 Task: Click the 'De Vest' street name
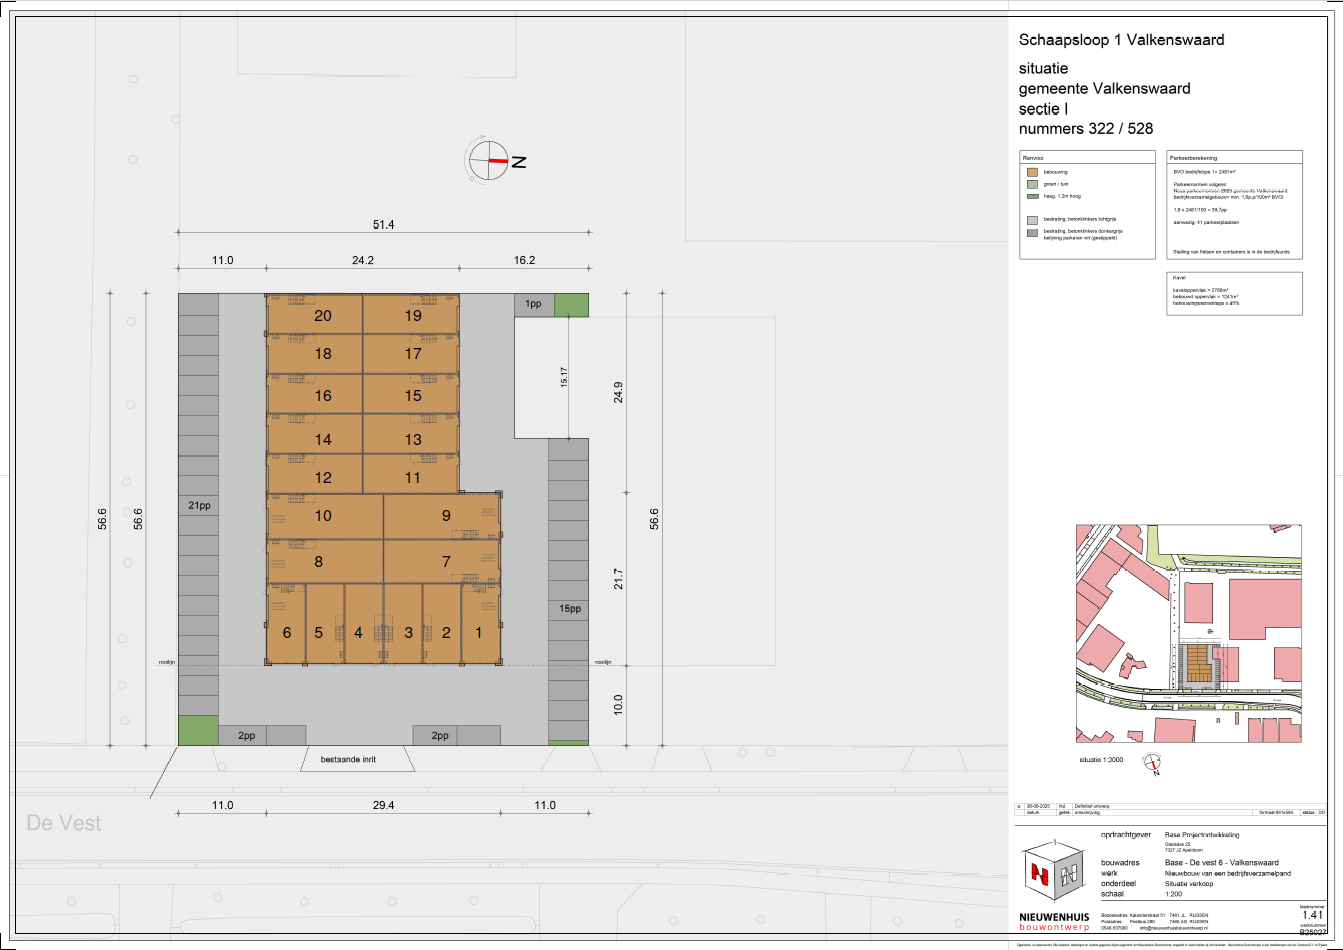click(64, 824)
